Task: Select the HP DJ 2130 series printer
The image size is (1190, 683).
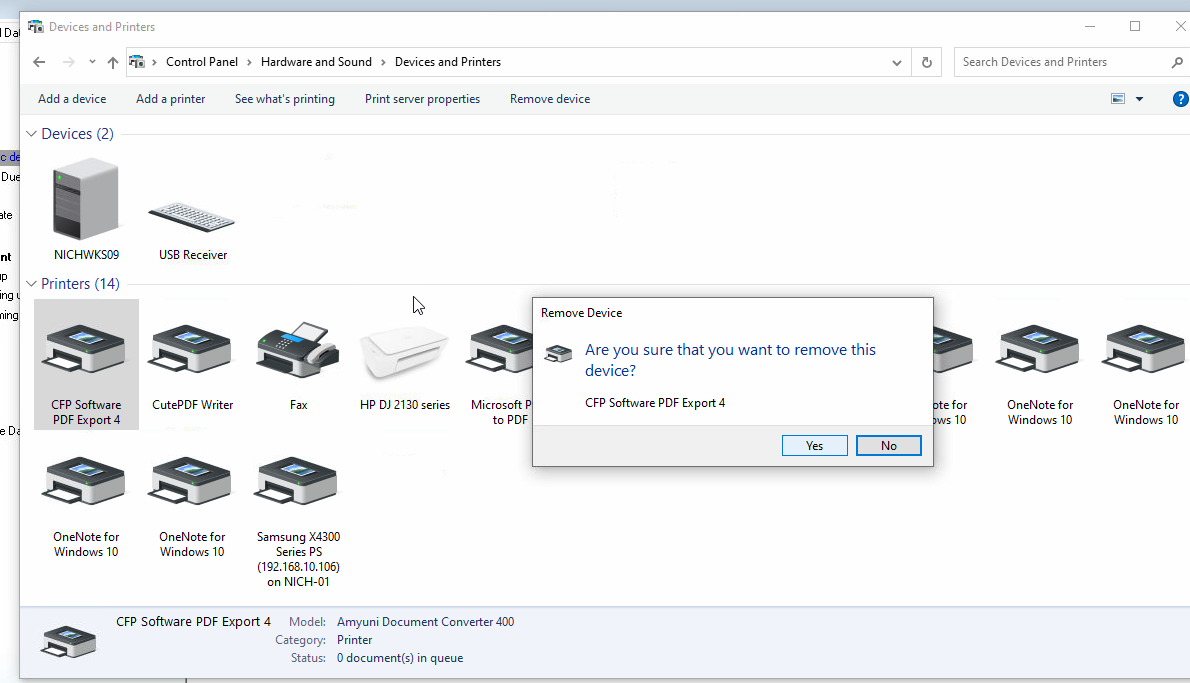Action: [404, 352]
